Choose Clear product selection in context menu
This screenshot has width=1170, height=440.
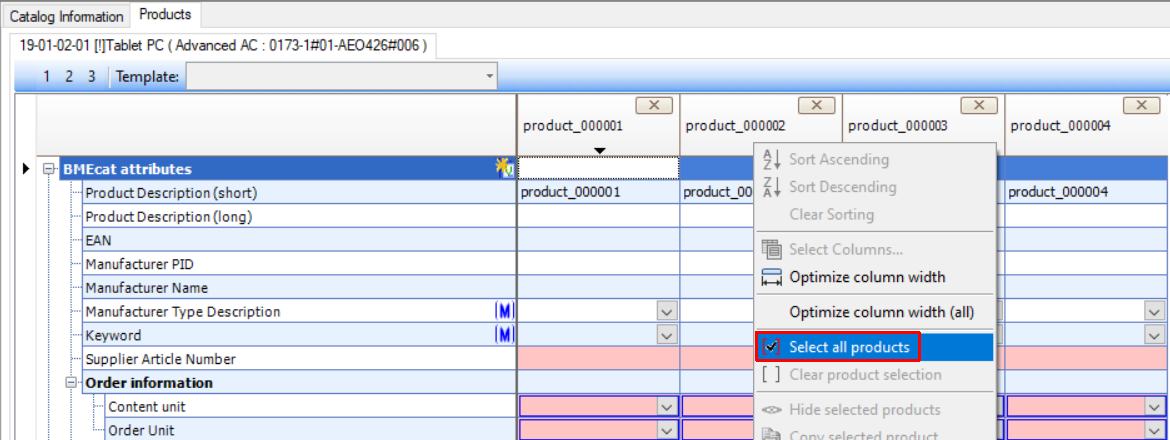(x=865, y=375)
